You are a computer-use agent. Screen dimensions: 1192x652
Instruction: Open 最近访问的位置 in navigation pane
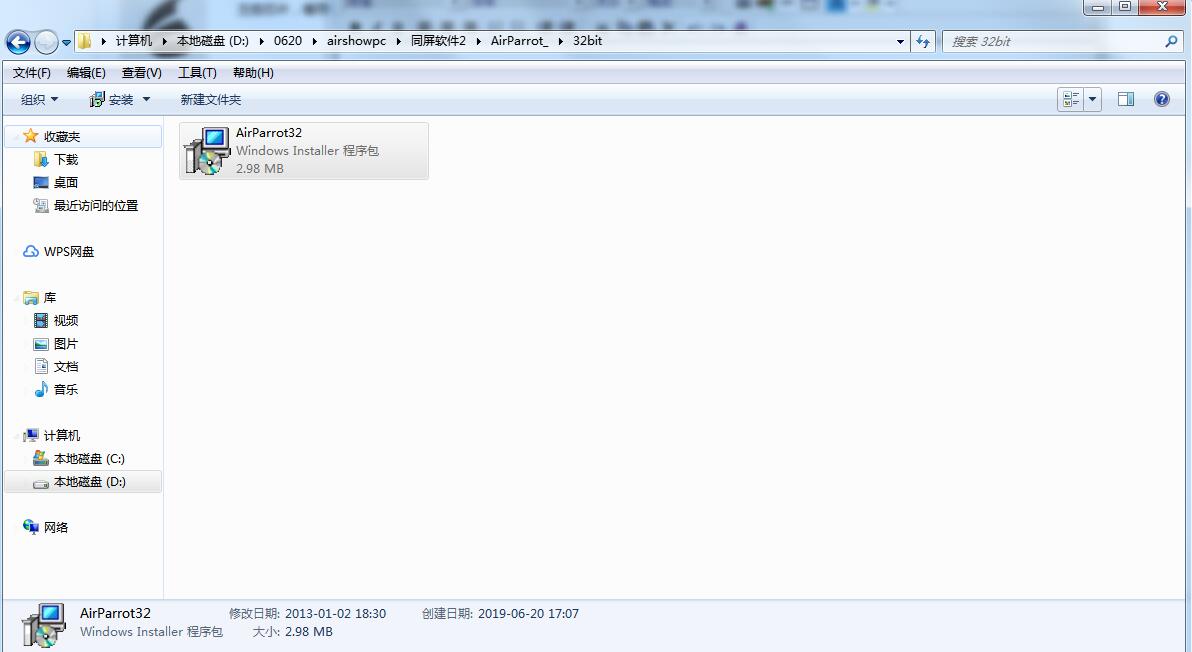pos(96,206)
